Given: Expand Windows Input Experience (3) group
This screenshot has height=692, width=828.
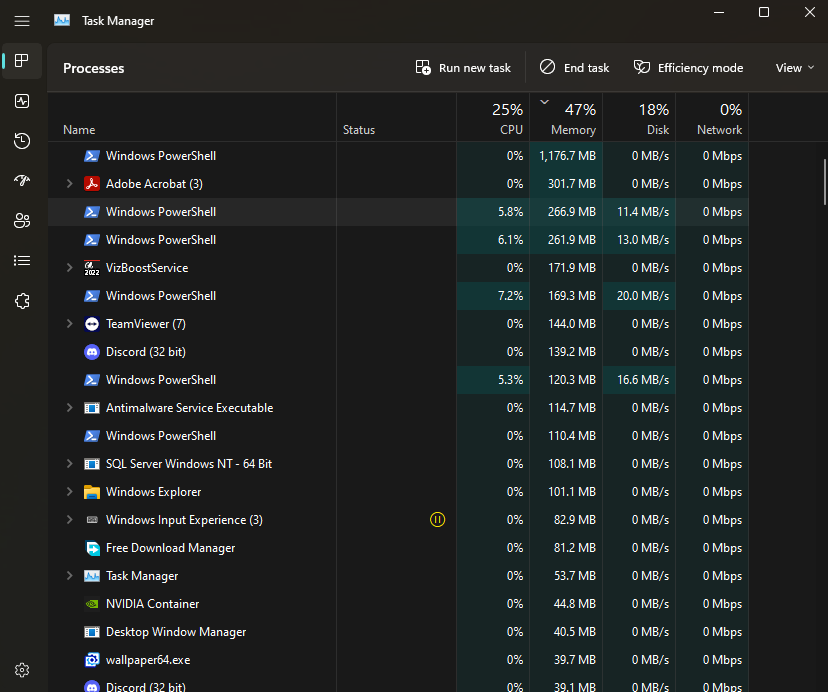Looking at the screenshot, I should (69, 520).
